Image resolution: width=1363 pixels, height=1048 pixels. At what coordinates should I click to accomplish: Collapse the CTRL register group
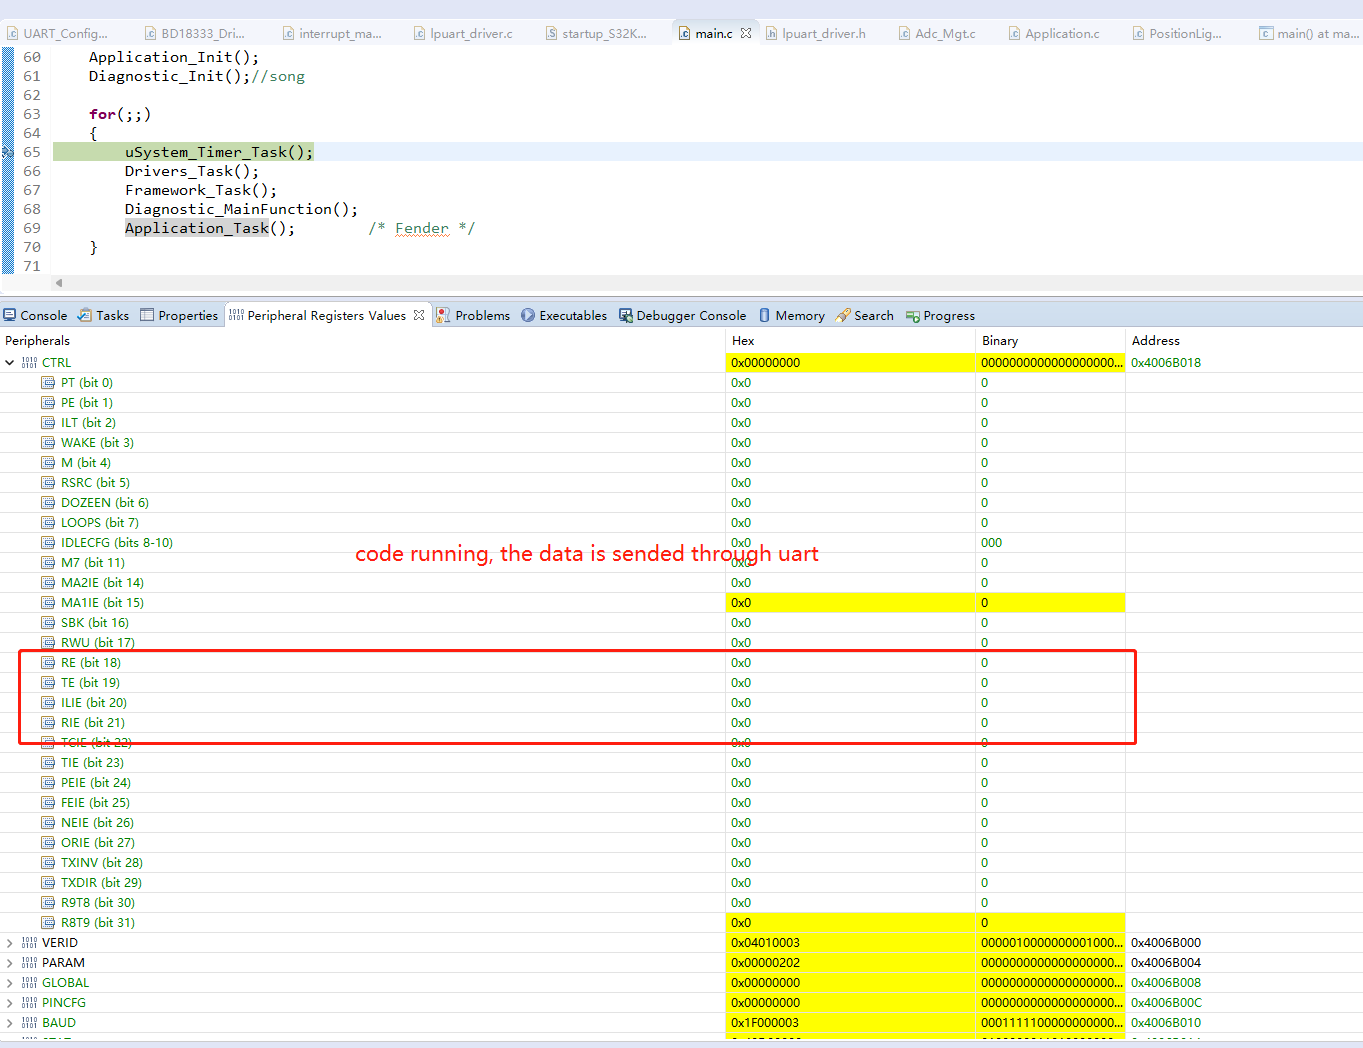10,362
